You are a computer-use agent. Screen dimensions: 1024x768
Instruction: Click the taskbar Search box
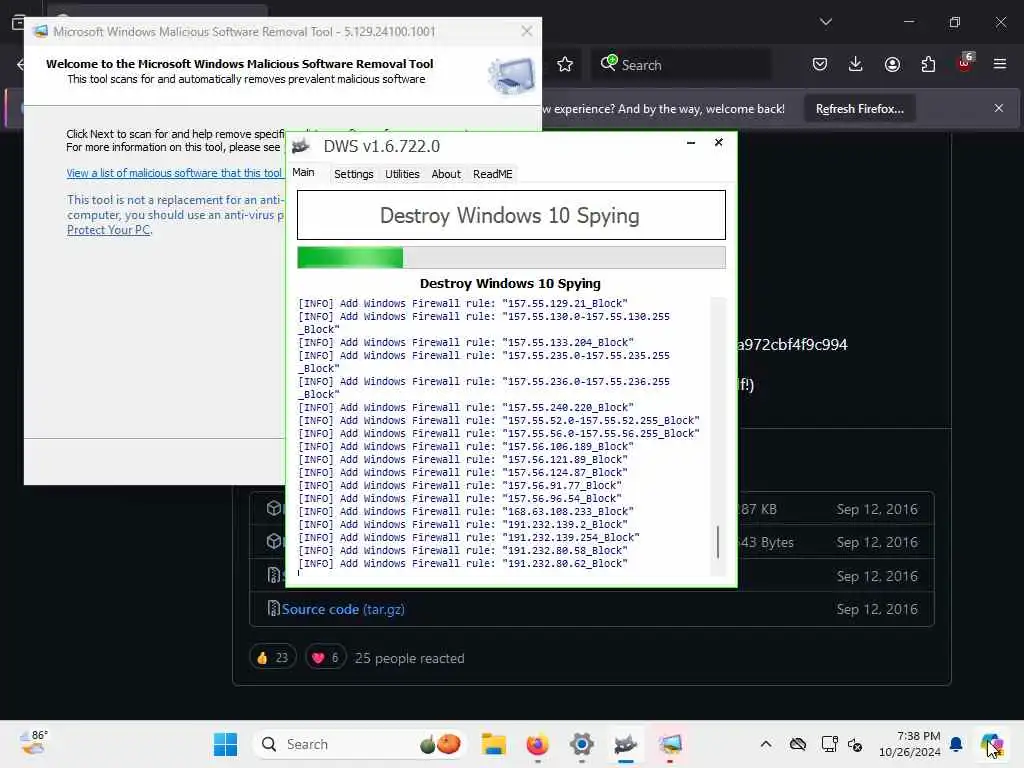360,744
